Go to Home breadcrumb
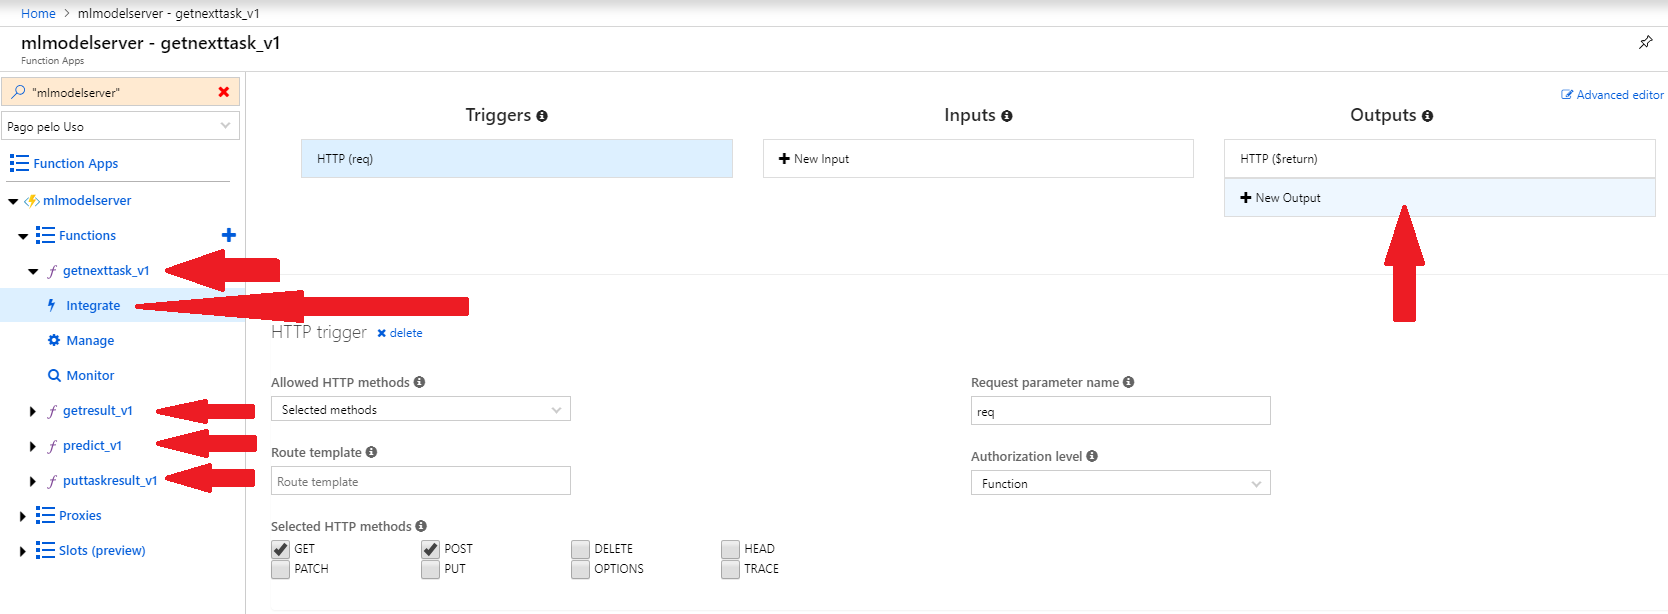This screenshot has height=614, width=1668. point(38,13)
